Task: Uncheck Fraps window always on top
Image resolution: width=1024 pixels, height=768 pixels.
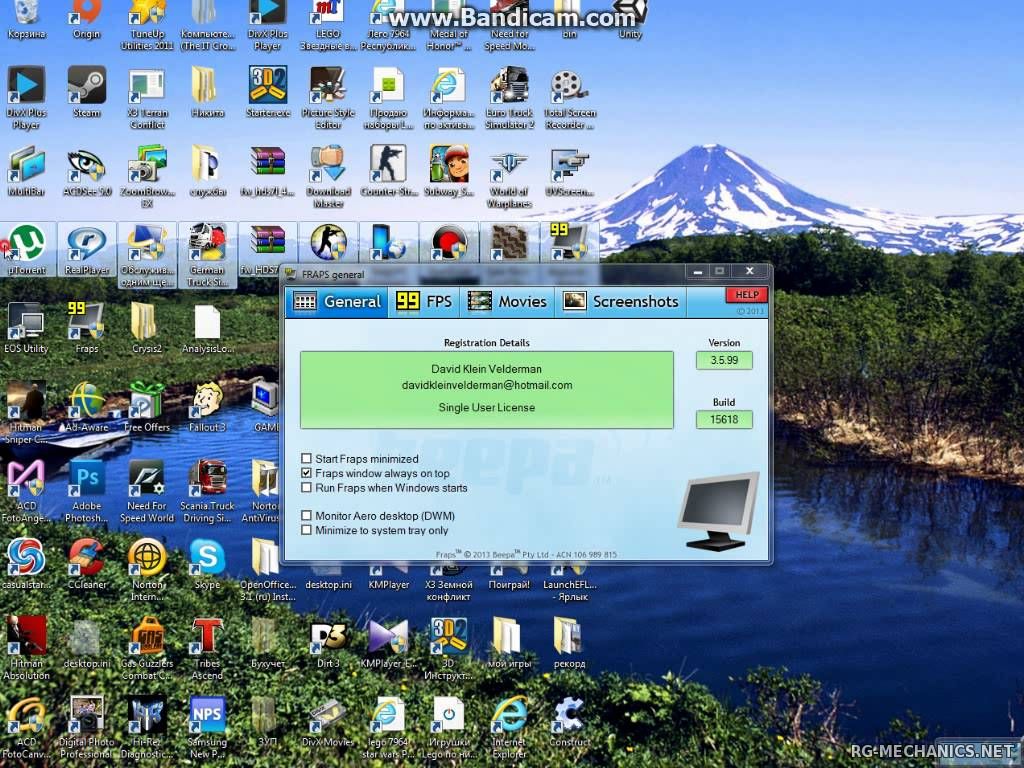Action: (307, 473)
